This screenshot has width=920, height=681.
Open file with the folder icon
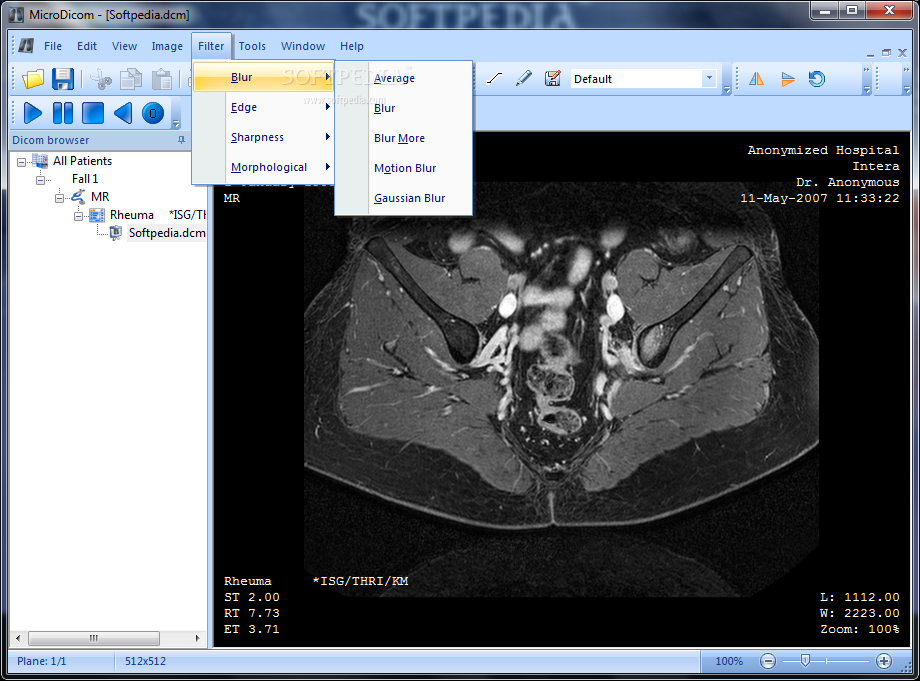point(33,79)
